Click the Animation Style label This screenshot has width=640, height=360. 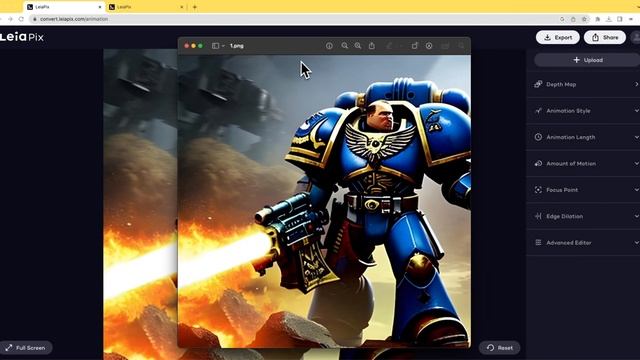568,111
